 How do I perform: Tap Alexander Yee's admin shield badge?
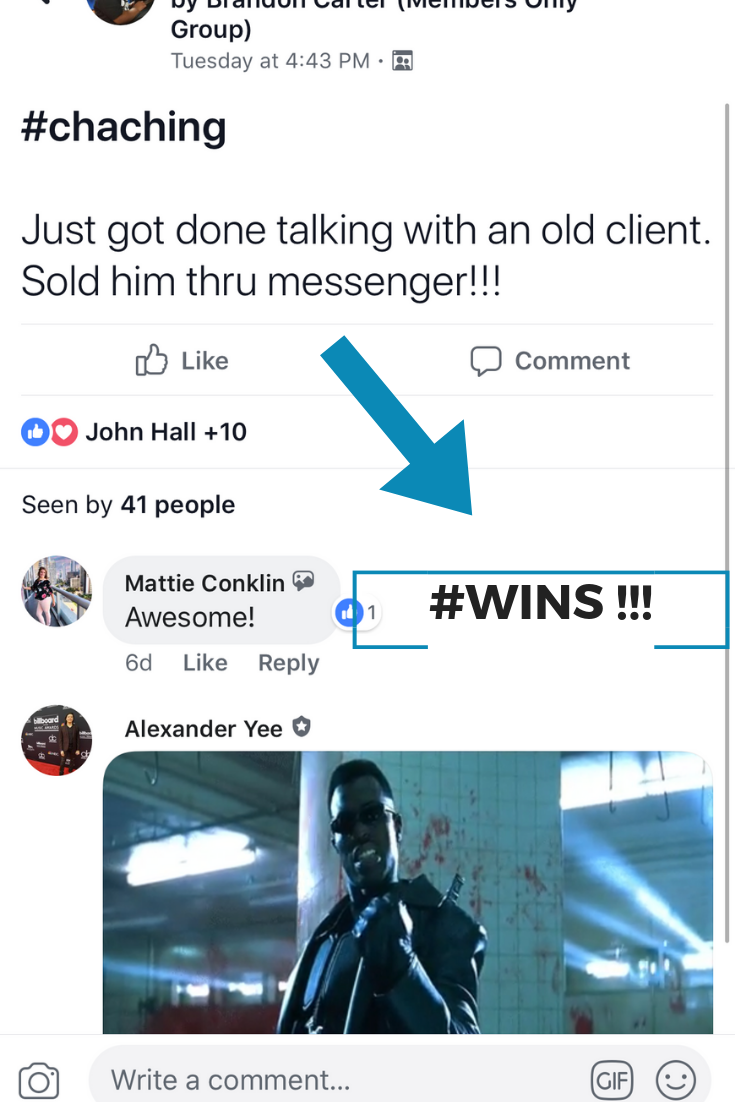pos(301,727)
